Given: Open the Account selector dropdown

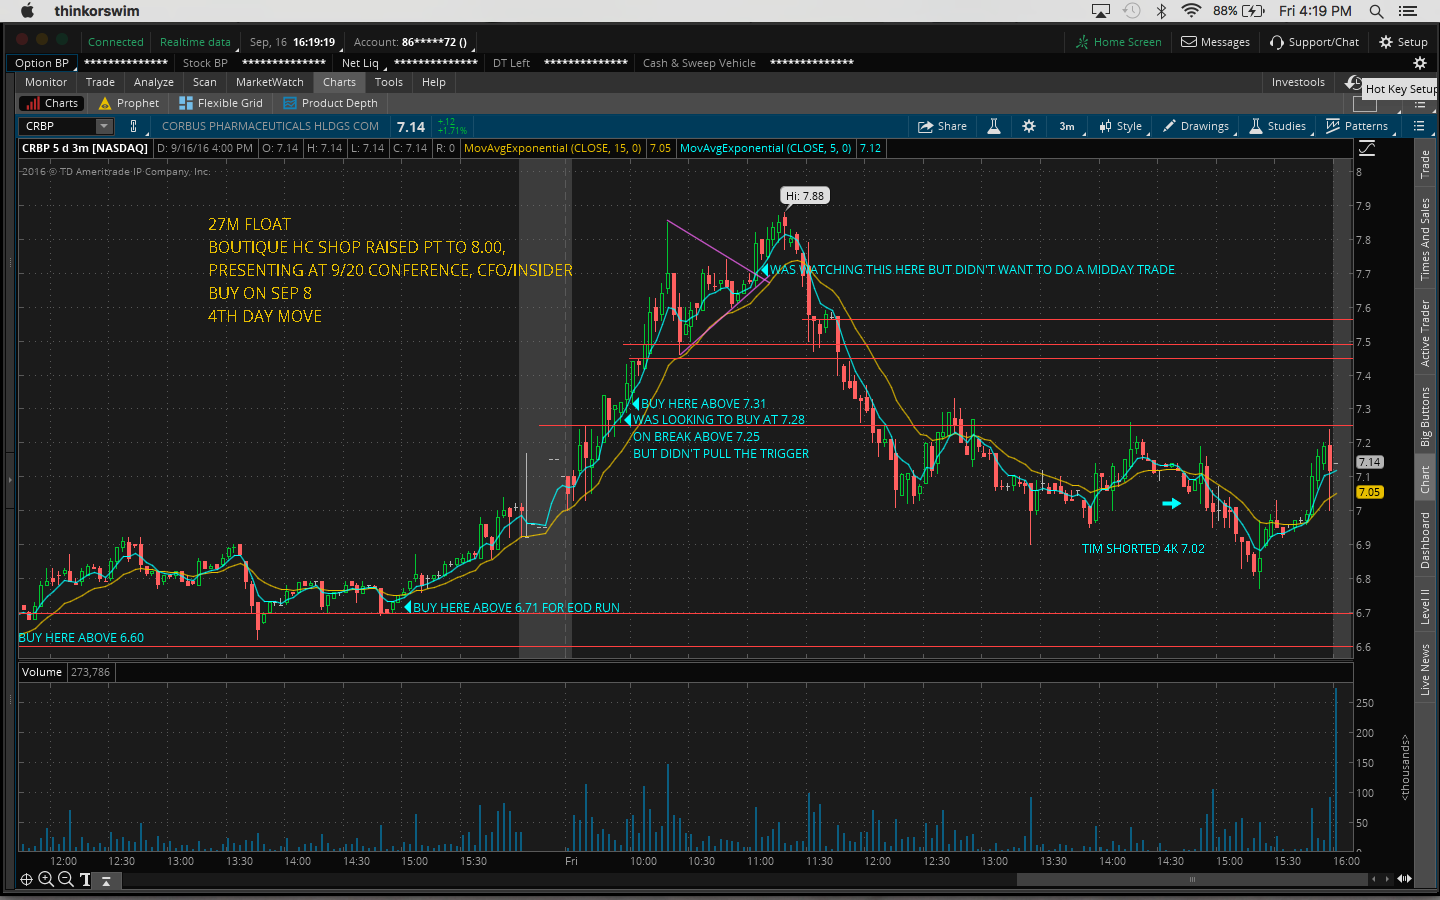Looking at the screenshot, I should click(x=411, y=42).
